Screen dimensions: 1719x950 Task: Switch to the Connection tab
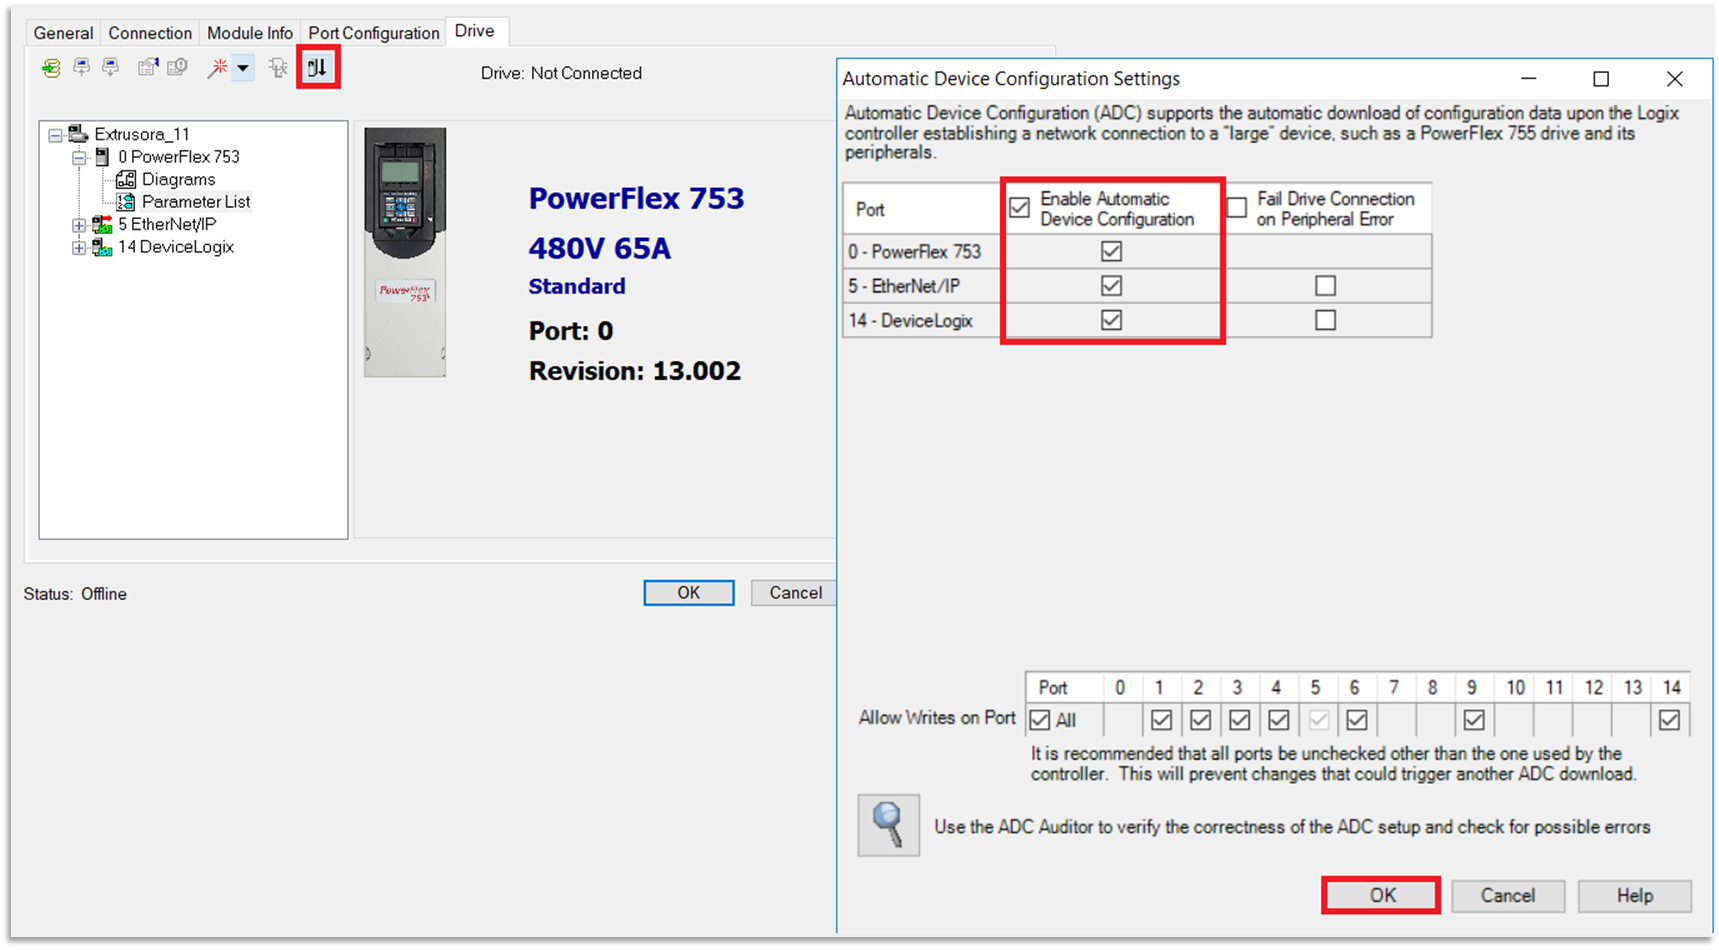150,33
